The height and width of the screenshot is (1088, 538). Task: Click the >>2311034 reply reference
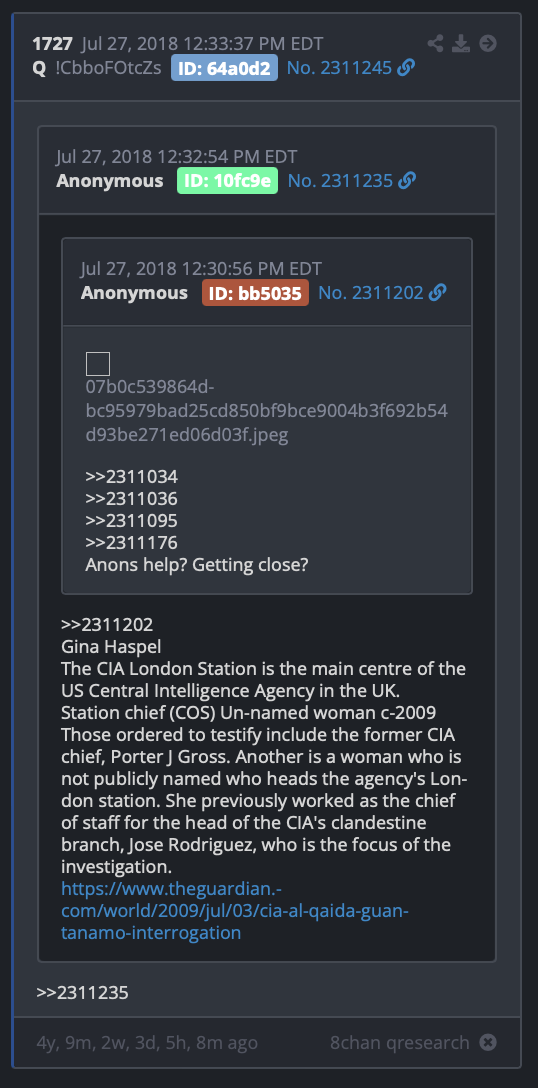click(131, 477)
